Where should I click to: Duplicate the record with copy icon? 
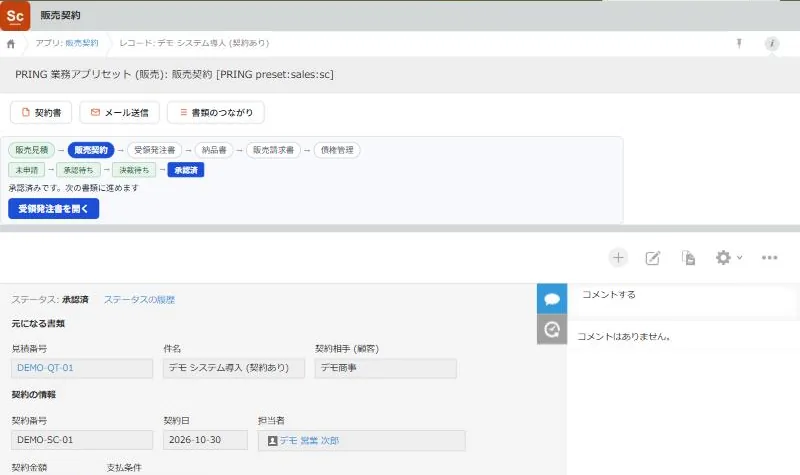coord(688,258)
